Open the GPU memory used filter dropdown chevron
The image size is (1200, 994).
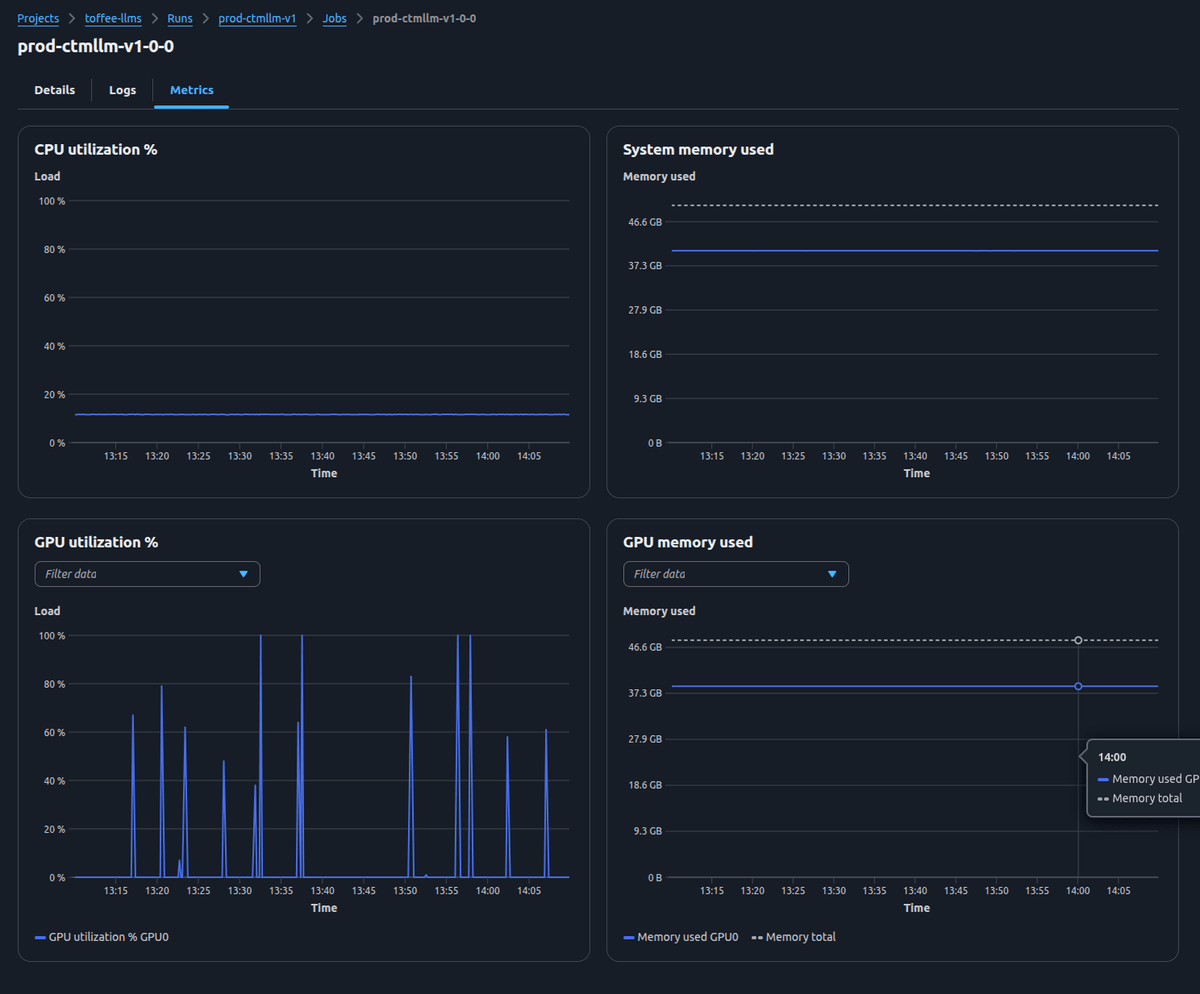(x=833, y=573)
